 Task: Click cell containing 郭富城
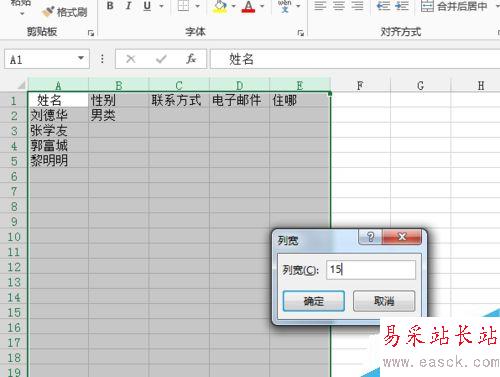[x=58, y=146]
